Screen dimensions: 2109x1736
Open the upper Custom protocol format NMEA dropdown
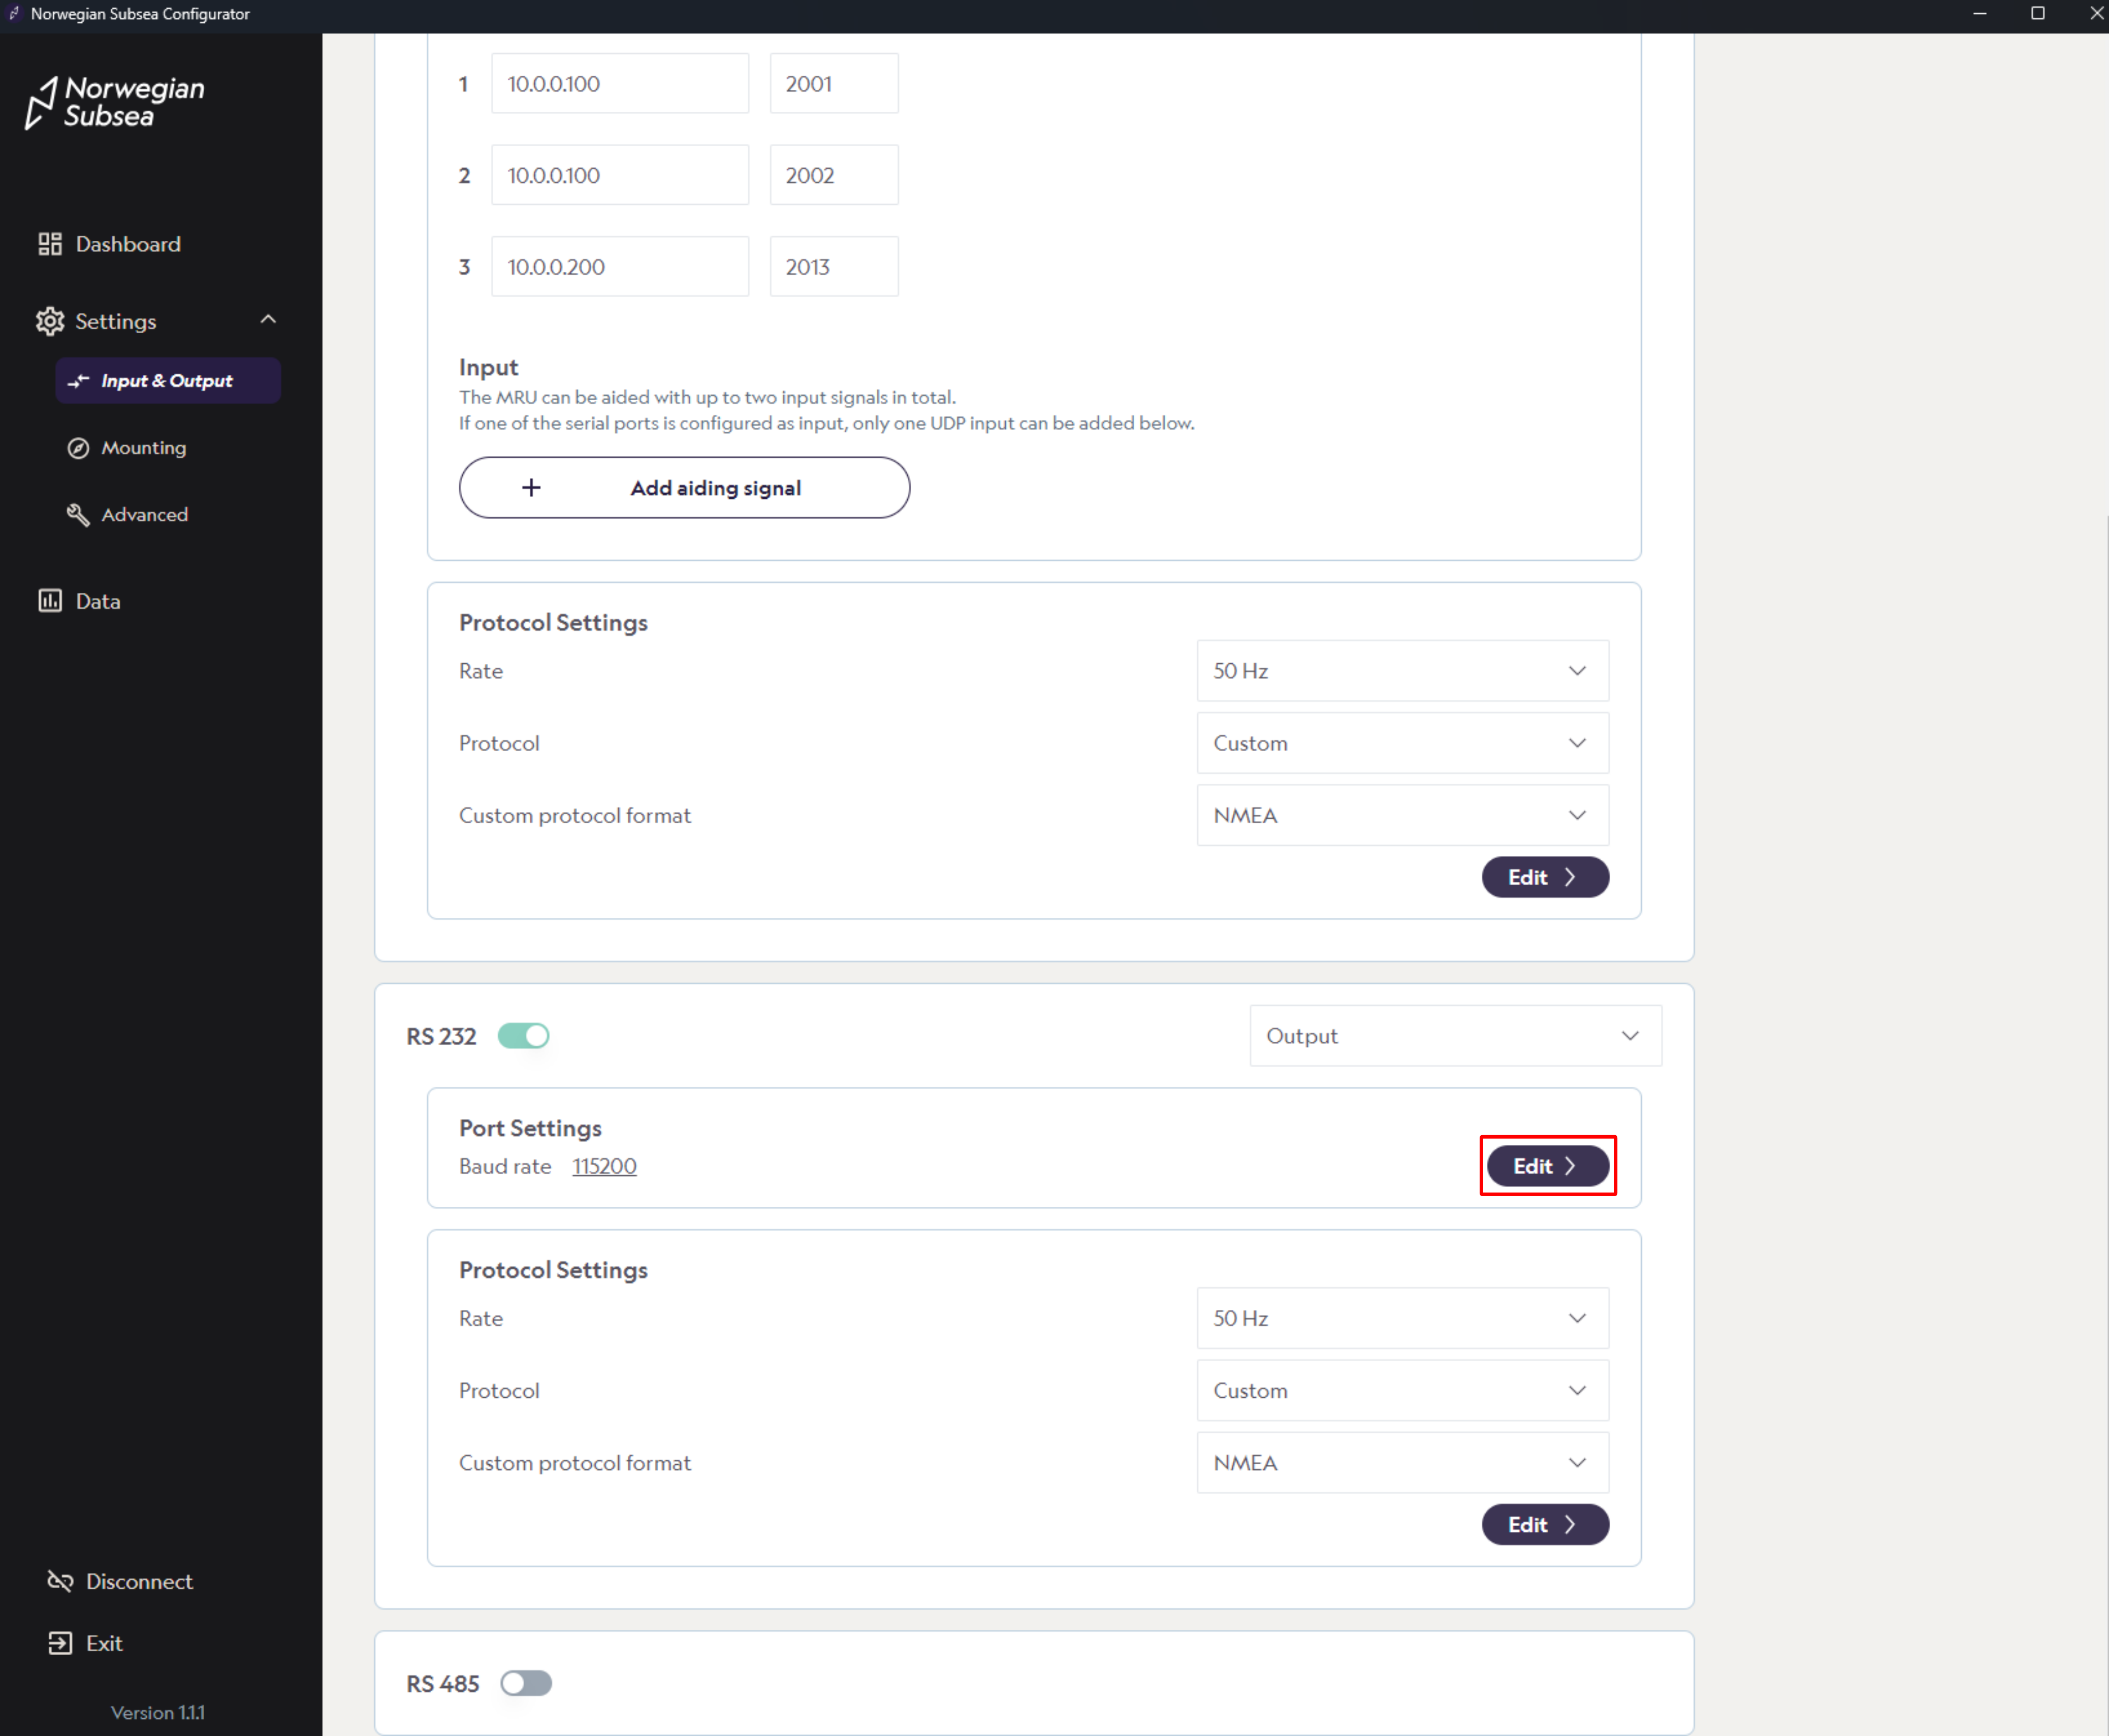1402,815
